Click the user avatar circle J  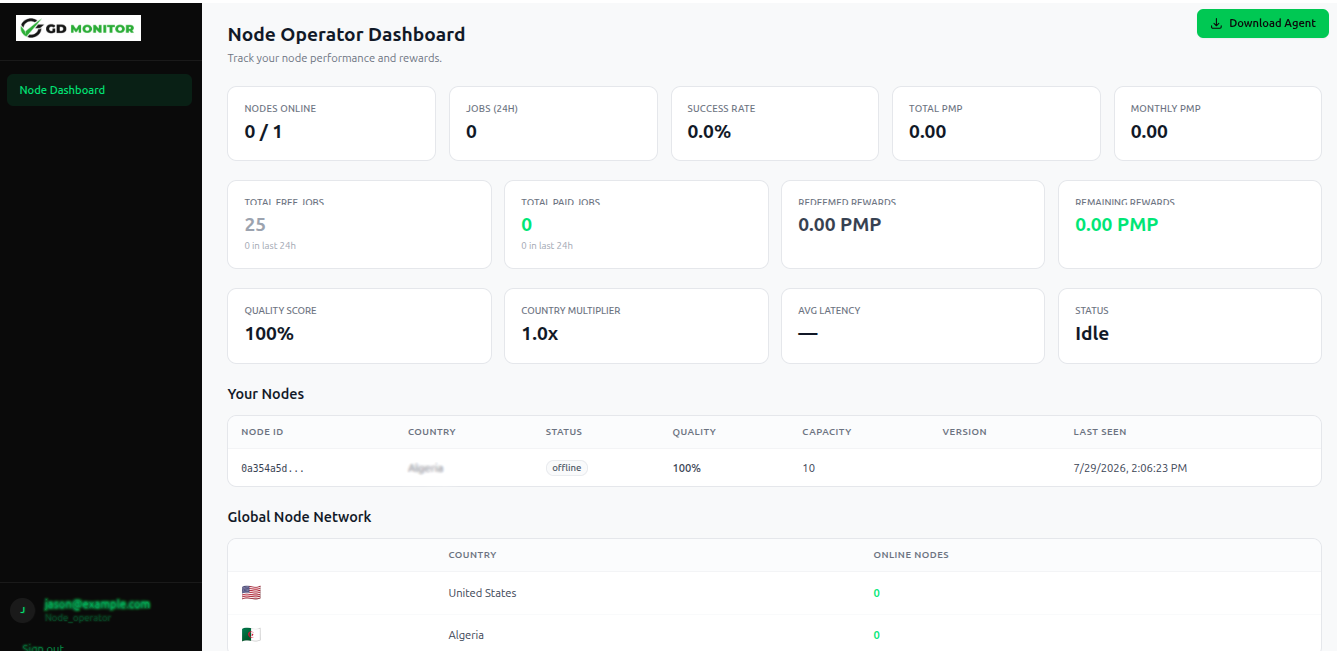tap(22, 610)
